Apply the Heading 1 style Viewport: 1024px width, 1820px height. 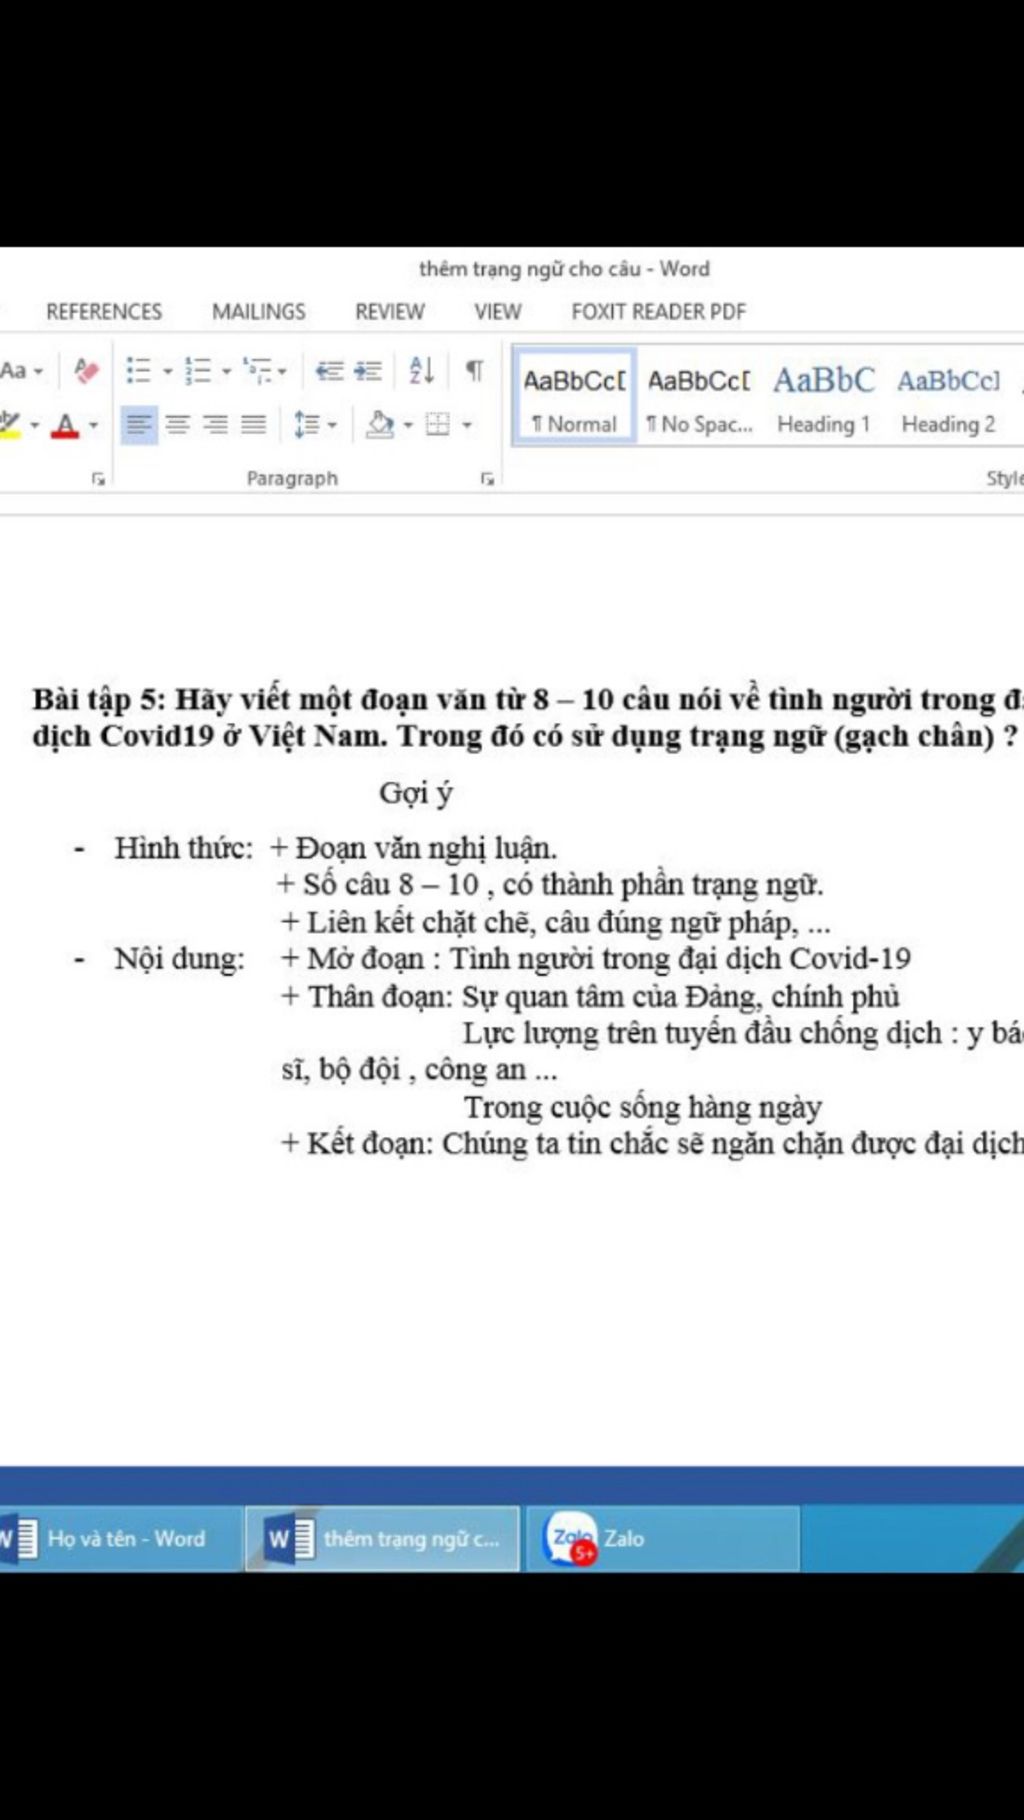[824, 398]
